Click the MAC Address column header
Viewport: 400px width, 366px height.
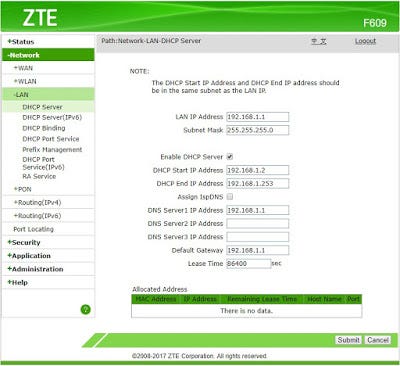[156, 299]
